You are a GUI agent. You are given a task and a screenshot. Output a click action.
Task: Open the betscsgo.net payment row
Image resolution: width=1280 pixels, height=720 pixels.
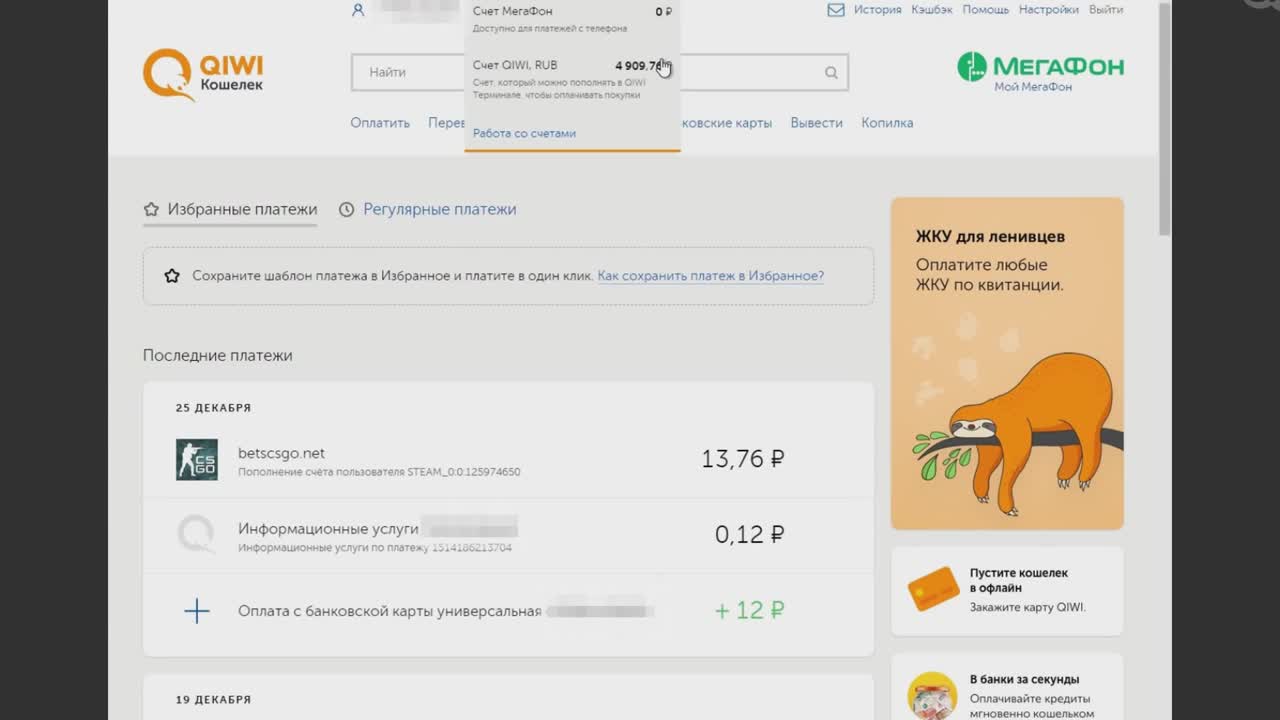[508, 459]
